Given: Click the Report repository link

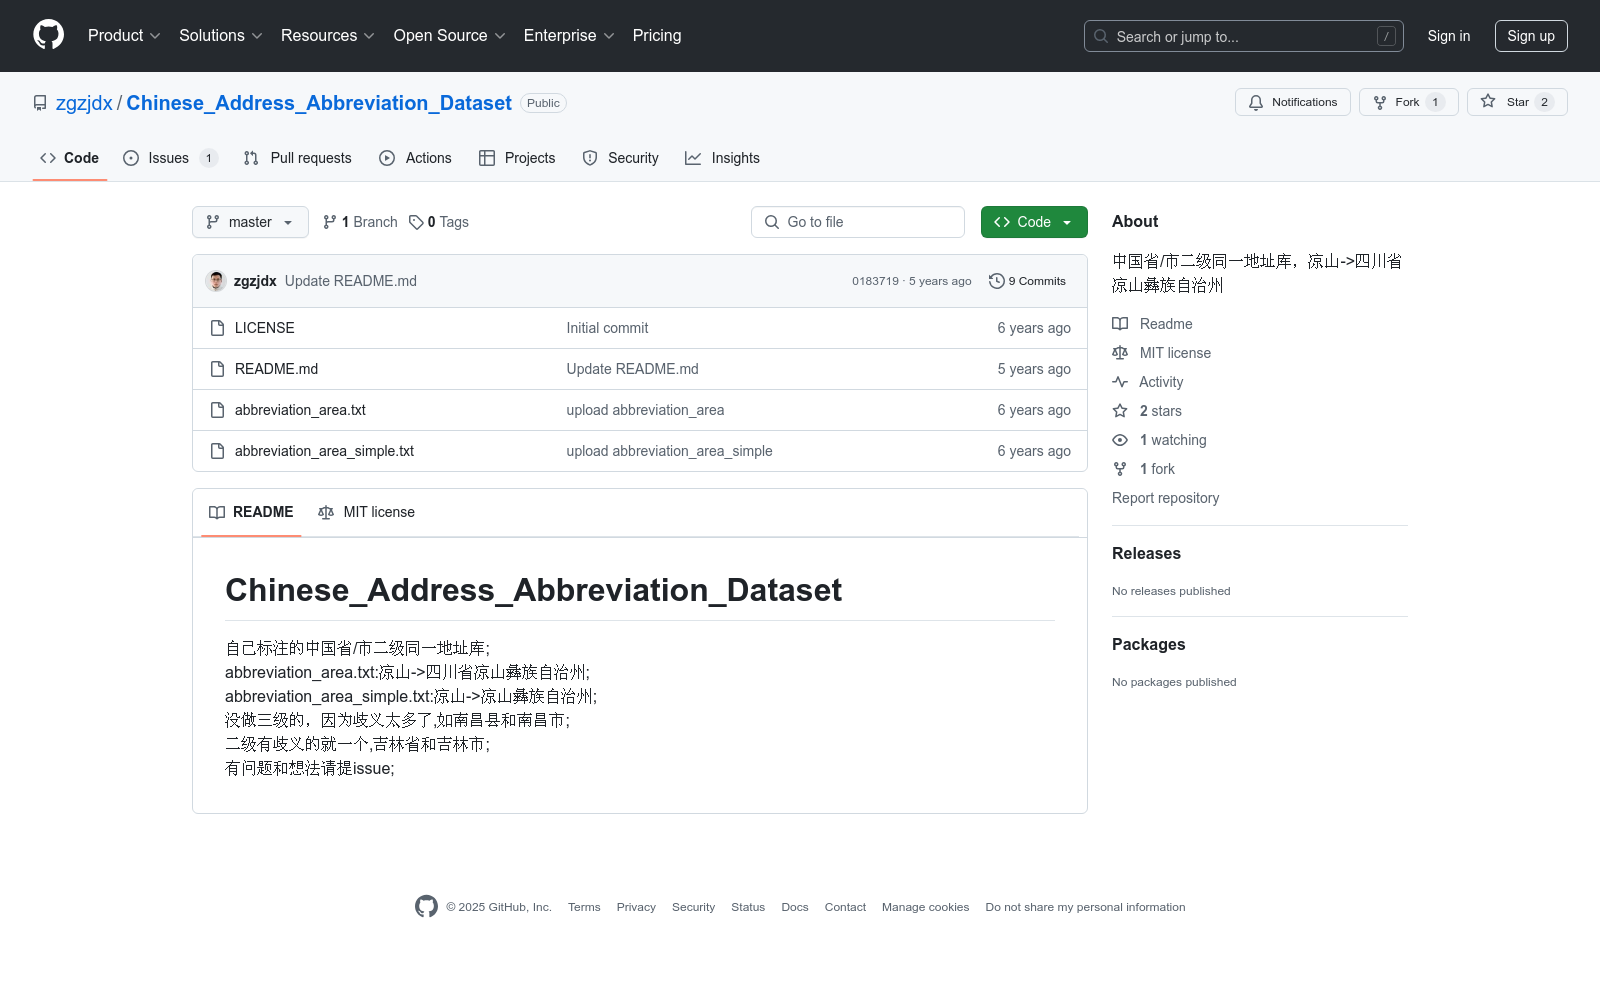Looking at the screenshot, I should point(1166,498).
